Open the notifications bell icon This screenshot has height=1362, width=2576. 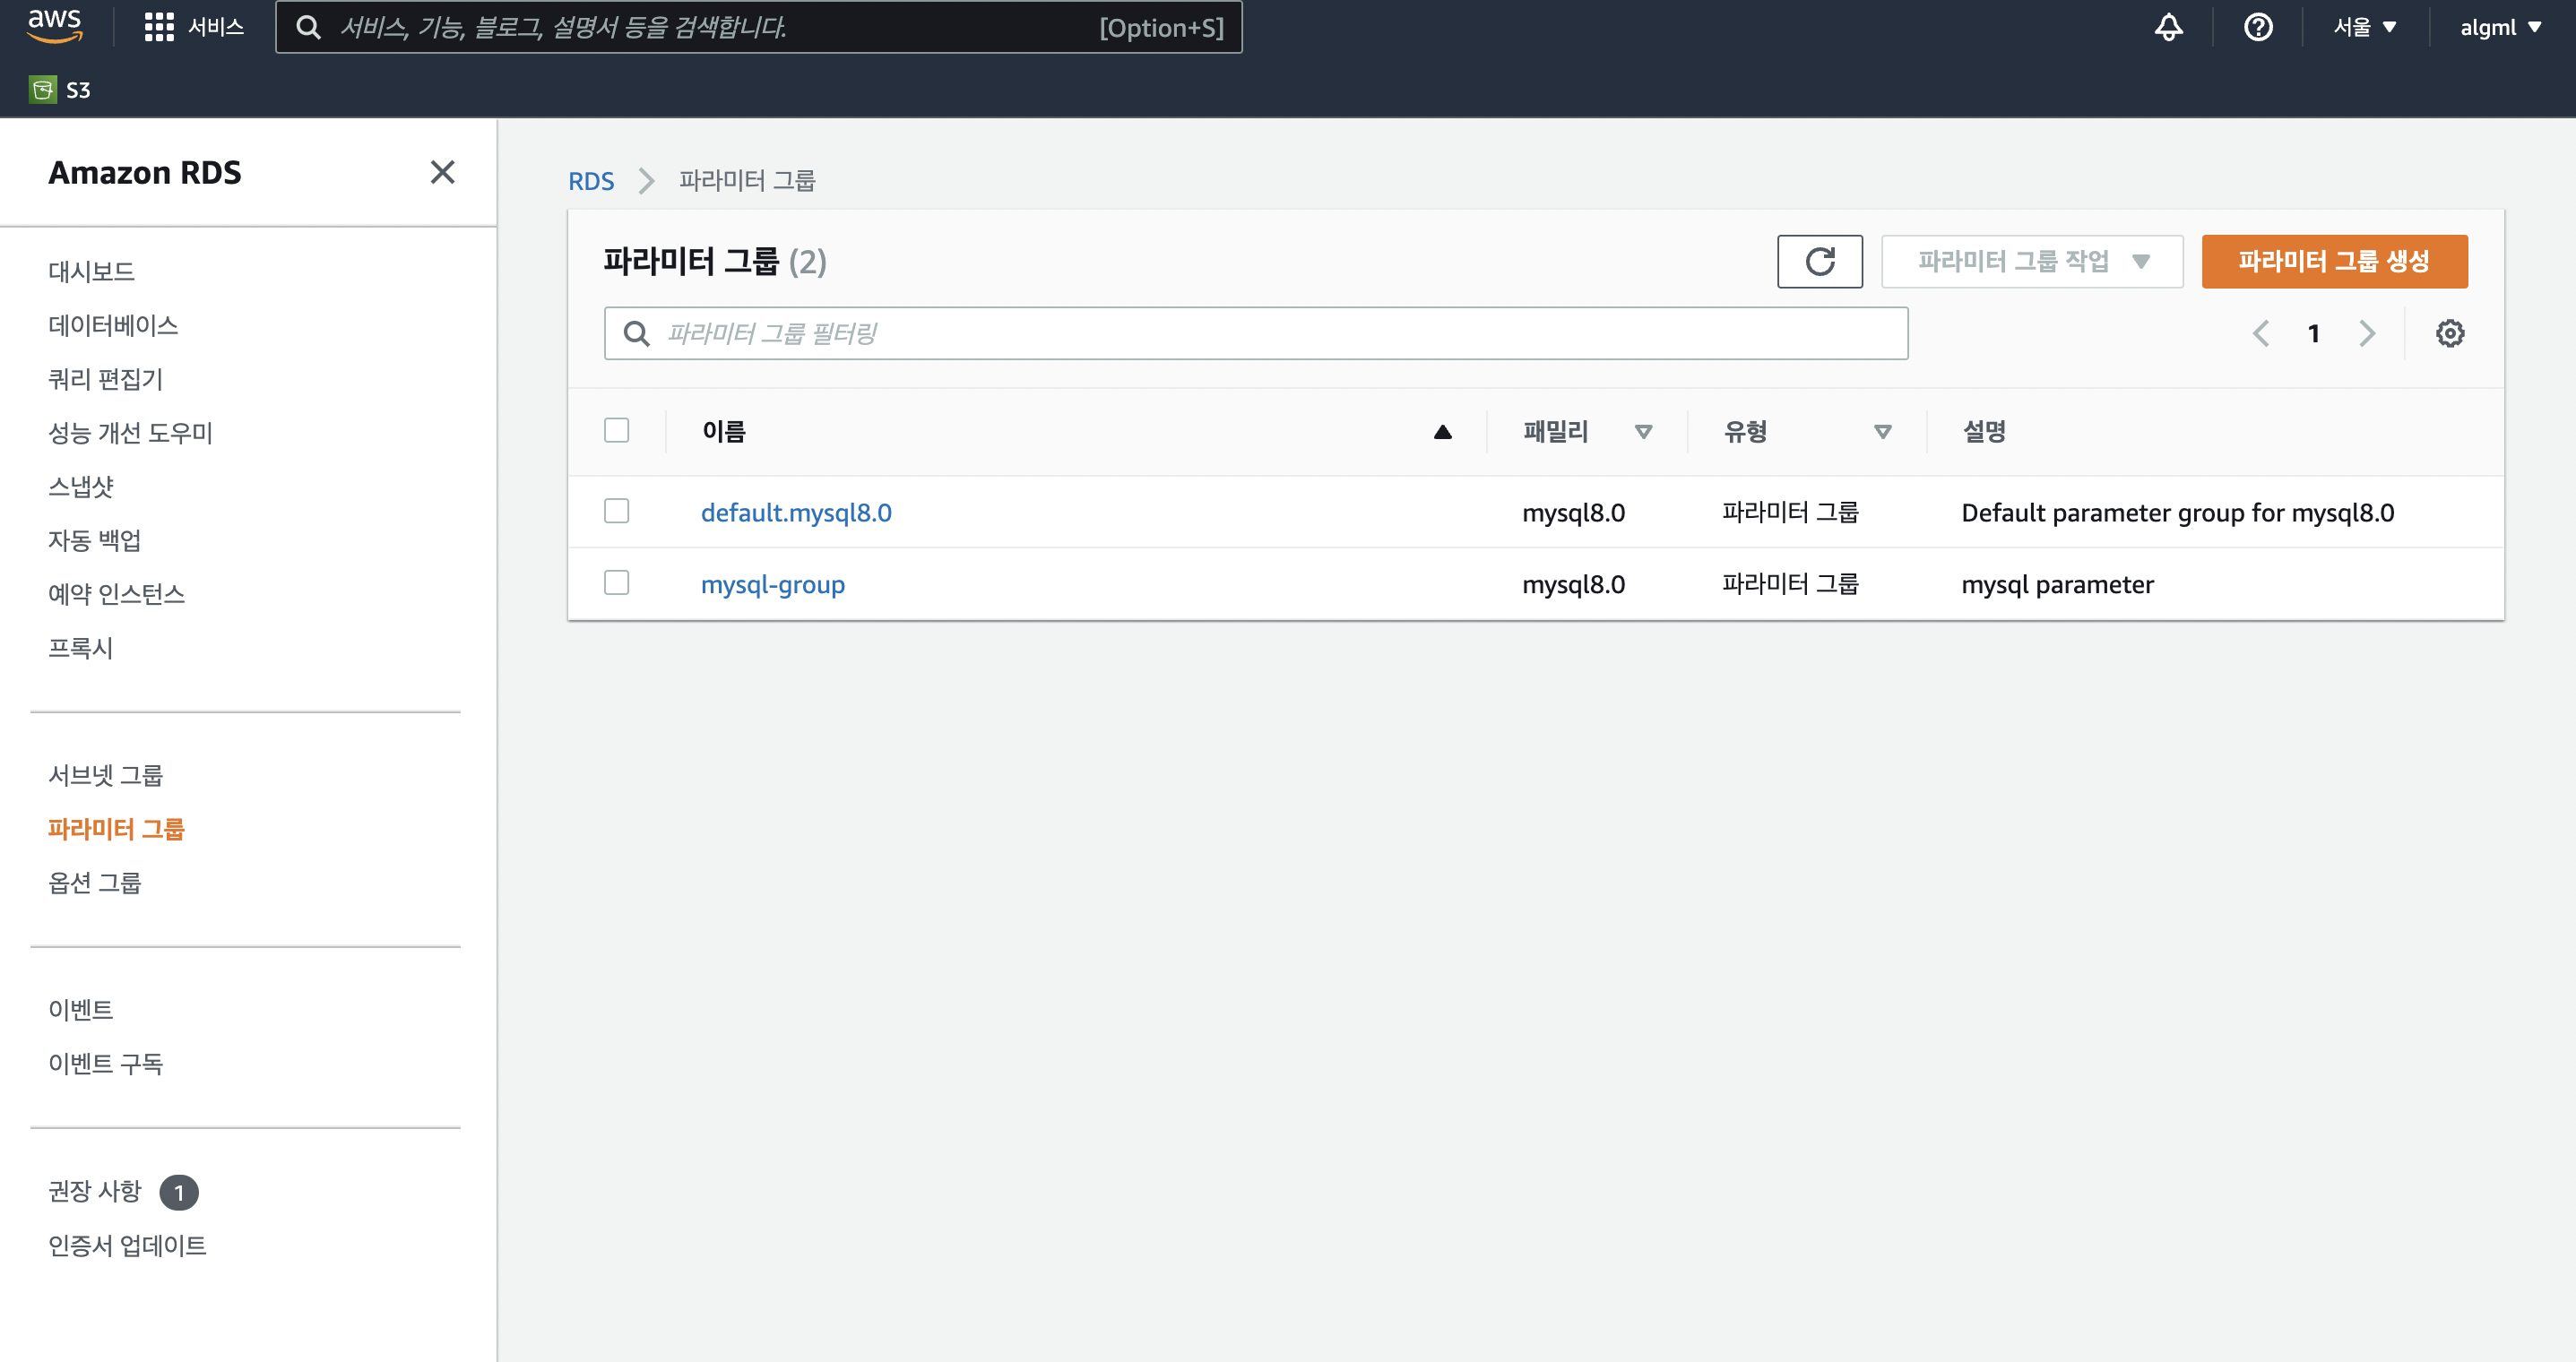(x=2168, y=27)
